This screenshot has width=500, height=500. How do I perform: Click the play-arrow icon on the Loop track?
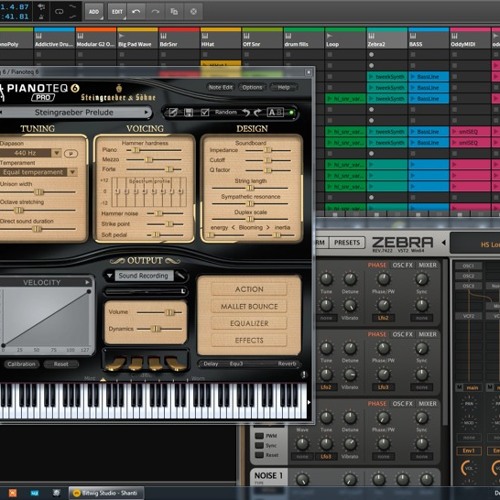329,36
